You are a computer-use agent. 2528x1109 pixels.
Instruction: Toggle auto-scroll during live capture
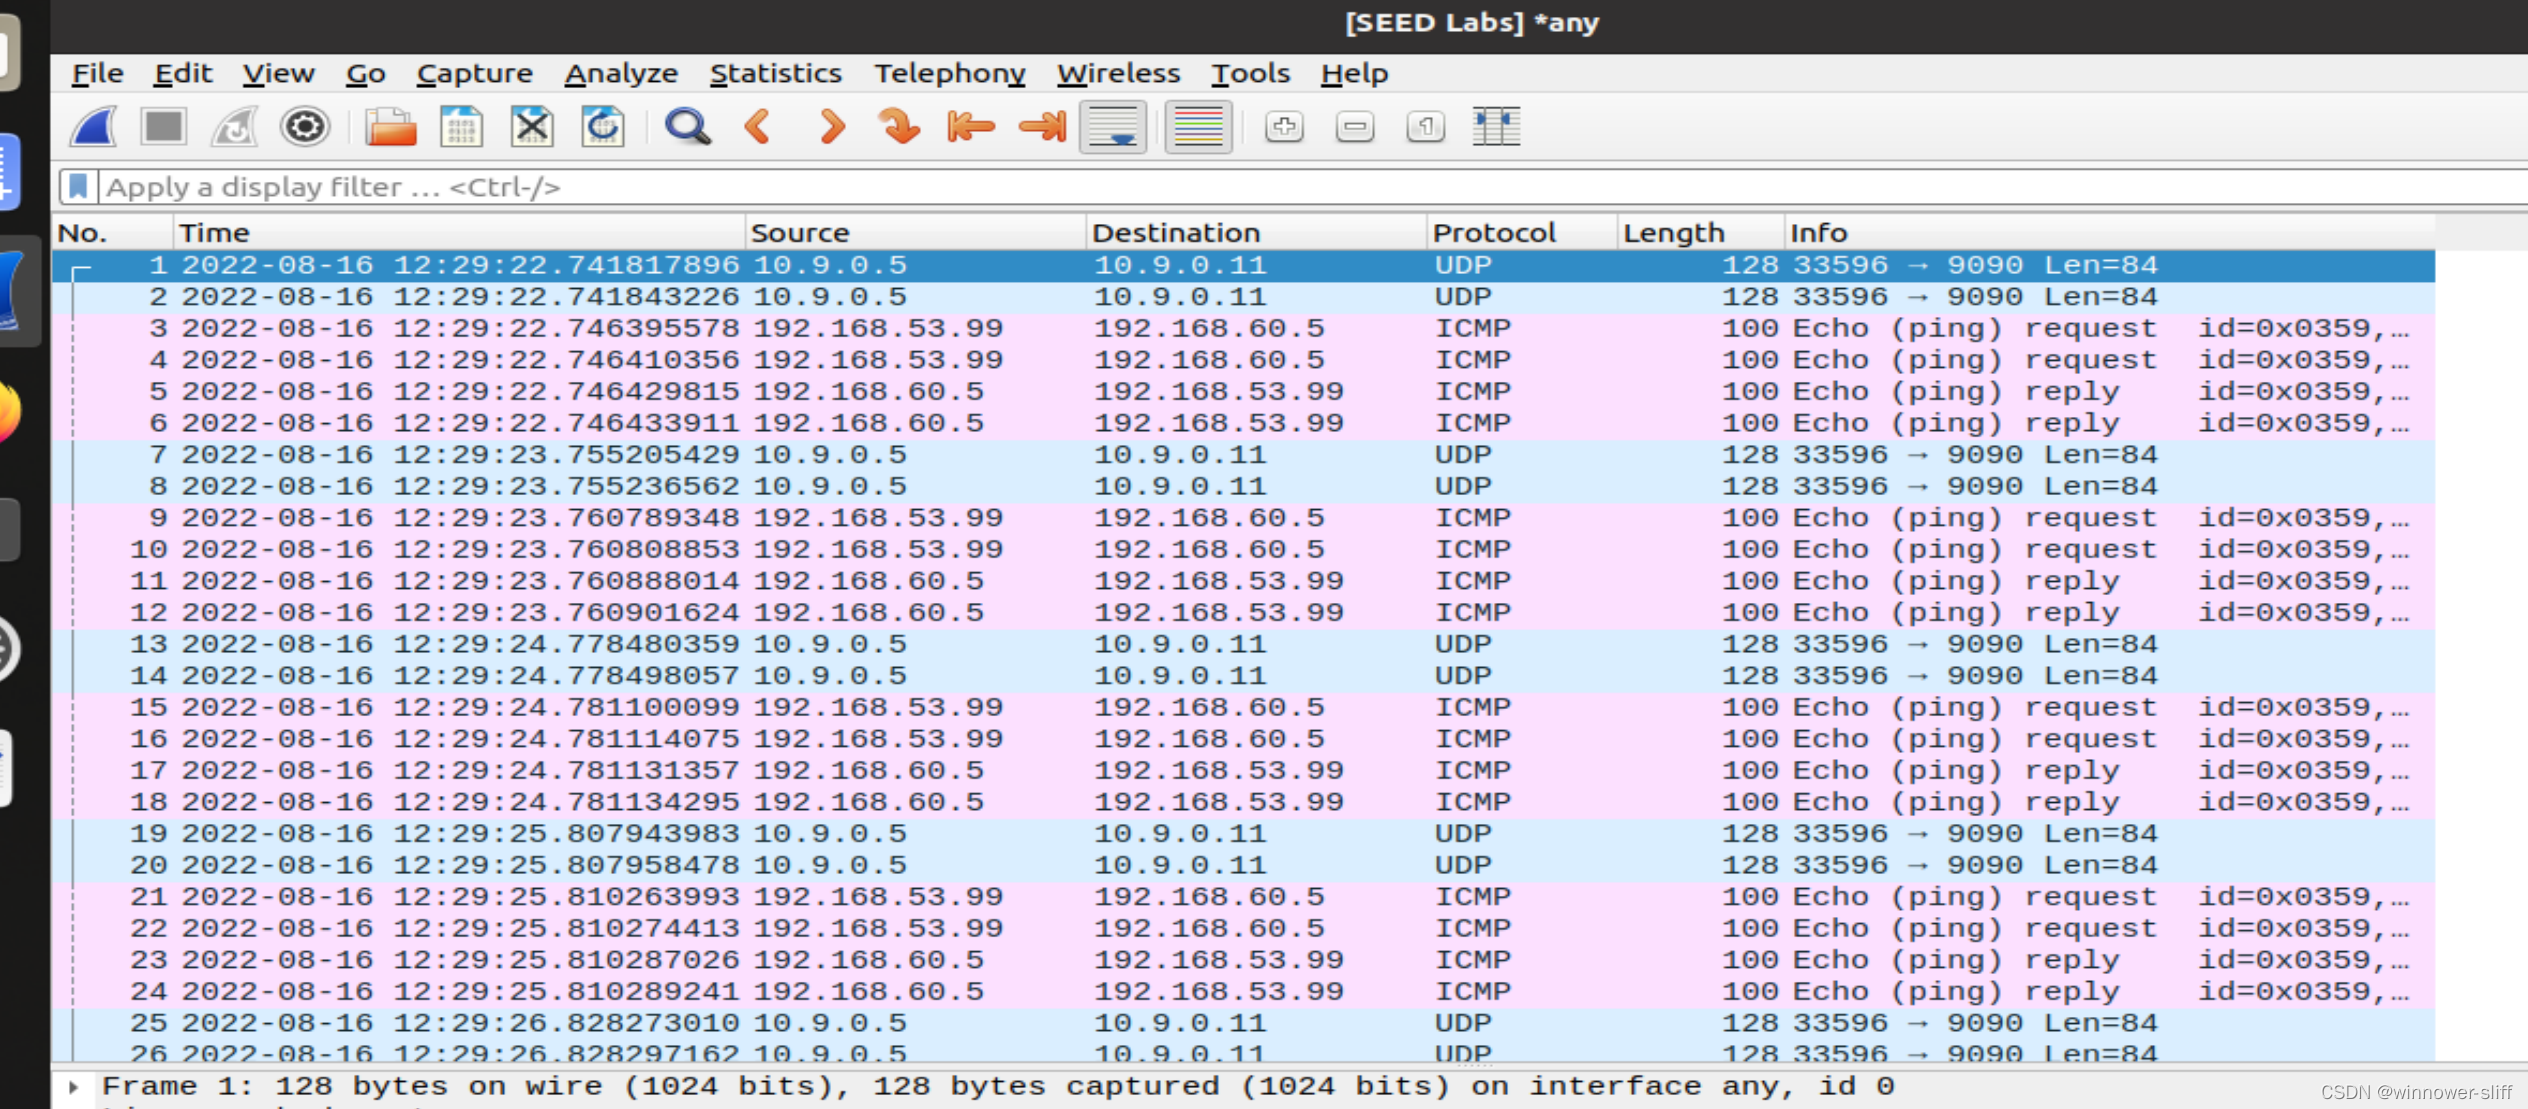(x=1113, y=127)
